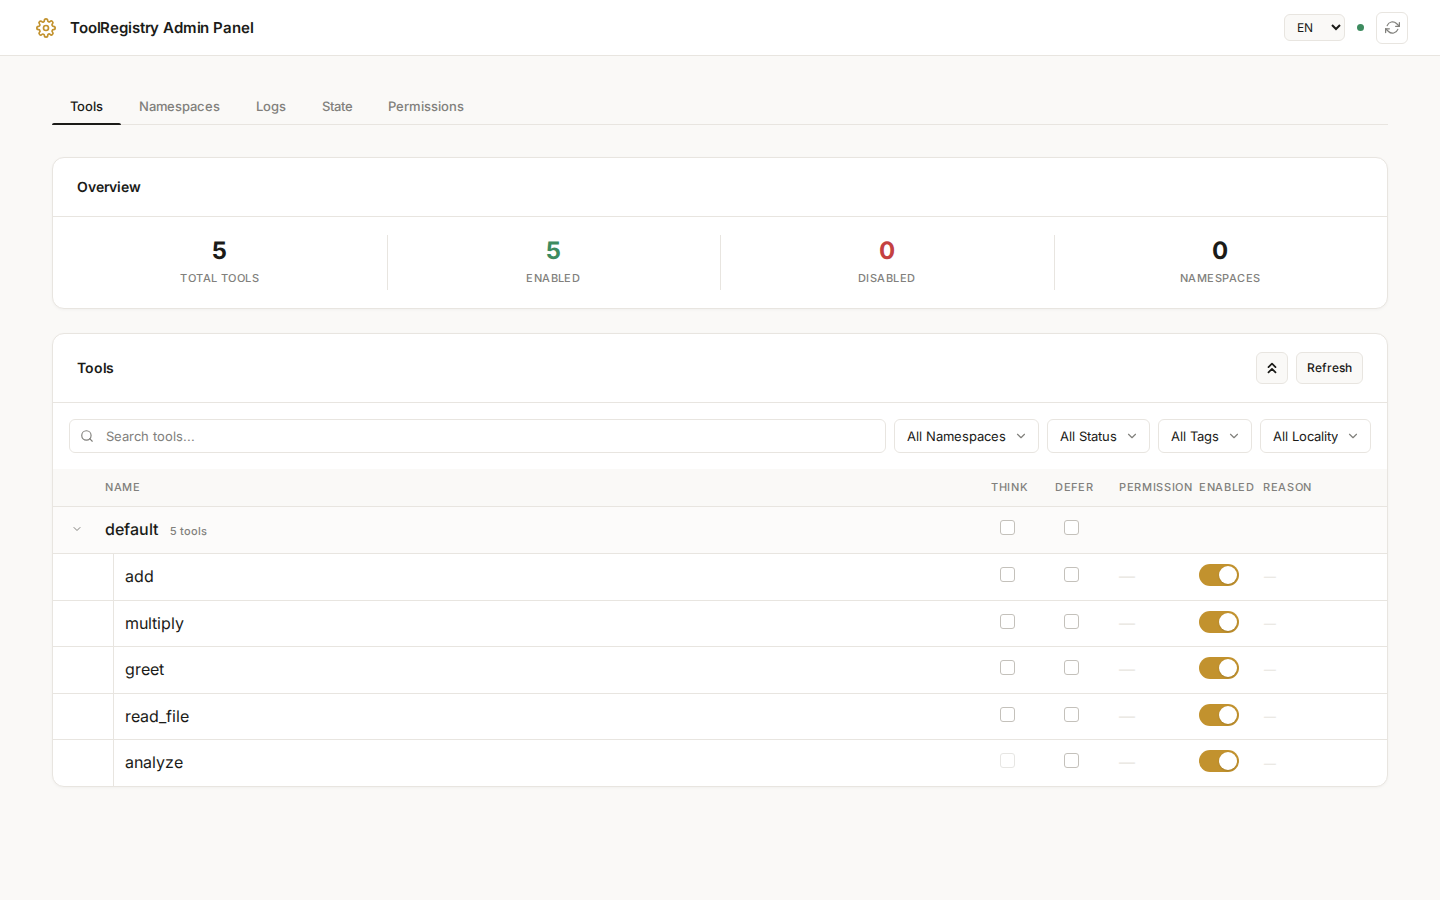Focus the Search tools input field
The width and height of the screenshot is (1440, 900).
(x=477, y=436)
